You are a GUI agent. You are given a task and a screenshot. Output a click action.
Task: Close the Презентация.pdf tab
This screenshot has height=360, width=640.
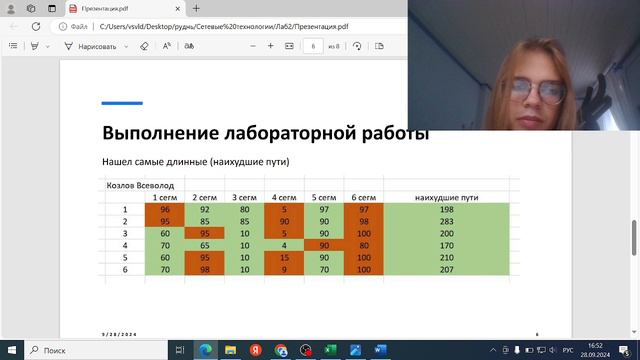click(178, 9)
